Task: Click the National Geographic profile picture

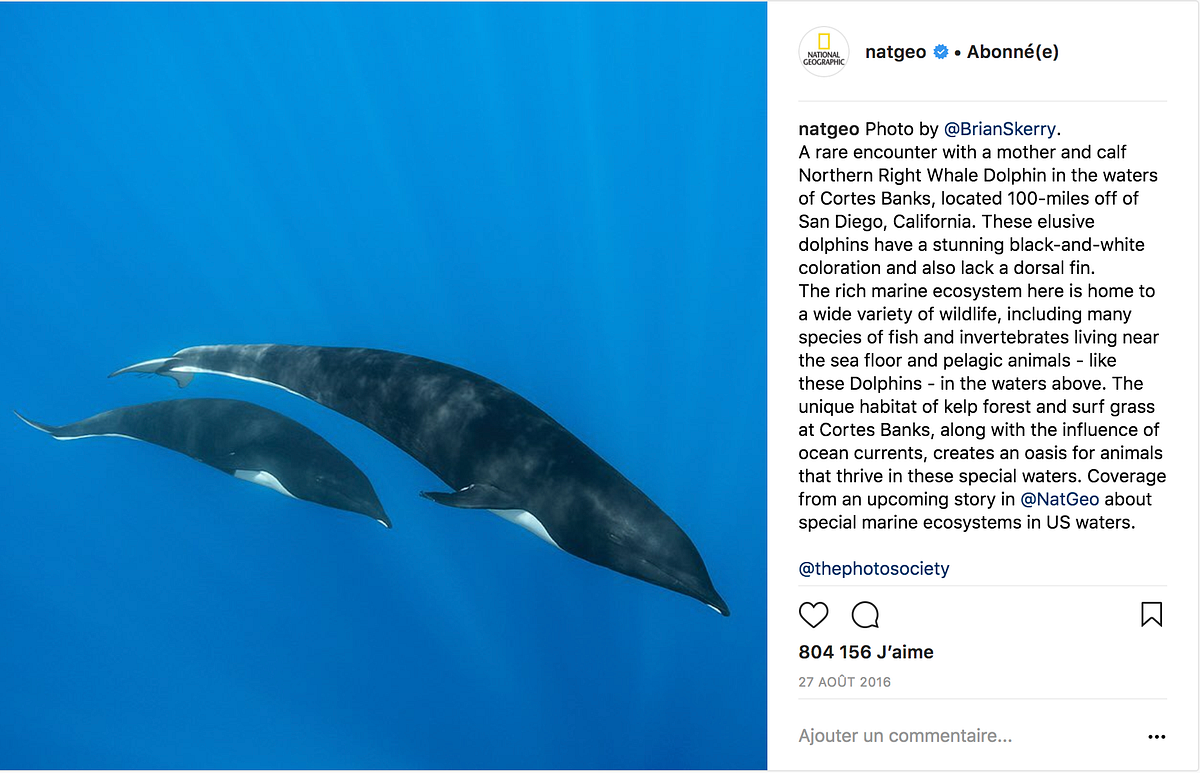Action: click(824, 52)
